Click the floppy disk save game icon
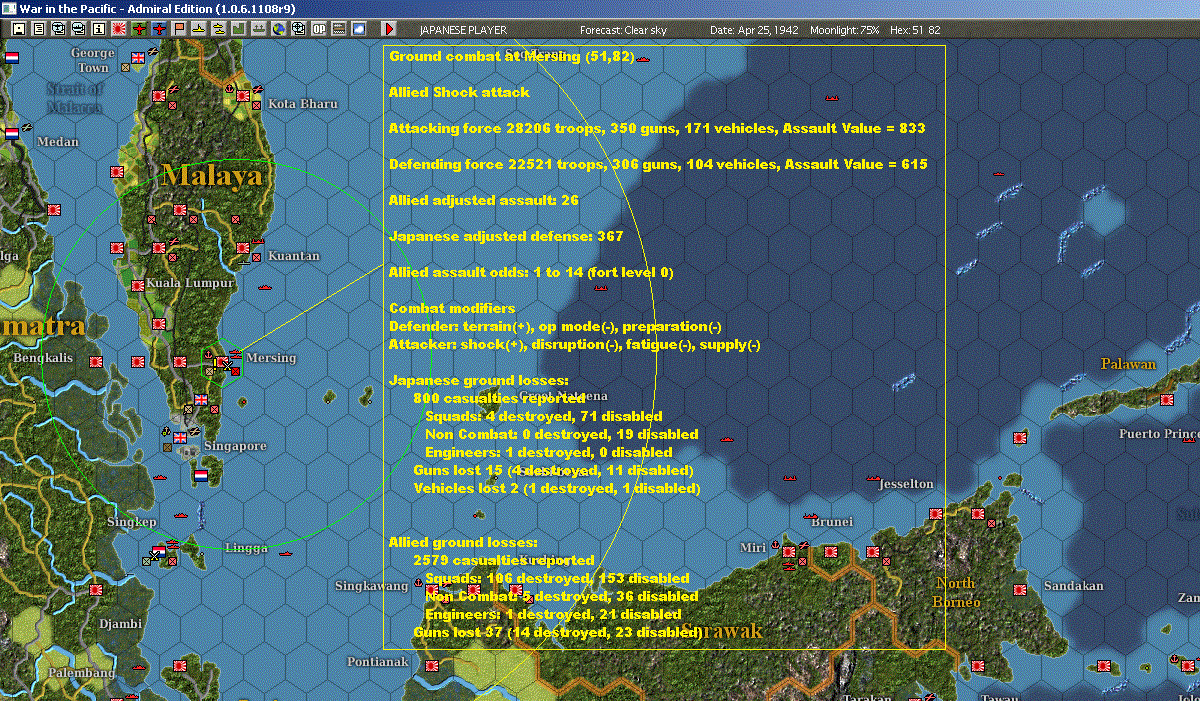This screenshot has height=701, width=1200. [19, 29]
